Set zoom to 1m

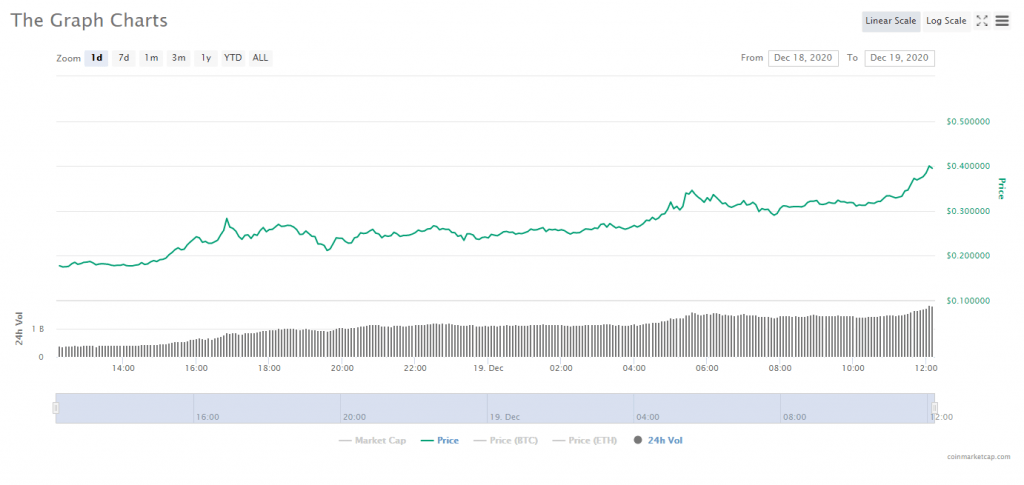point(151,58)
